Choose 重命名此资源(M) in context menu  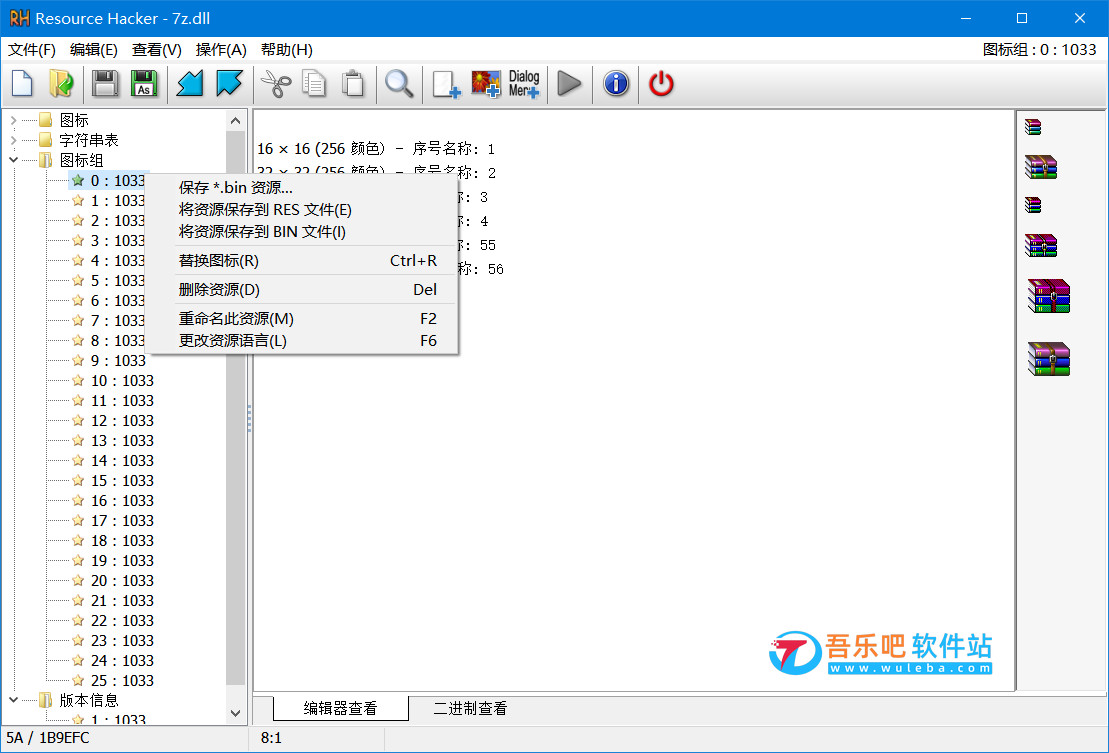(x=303, y=318)
